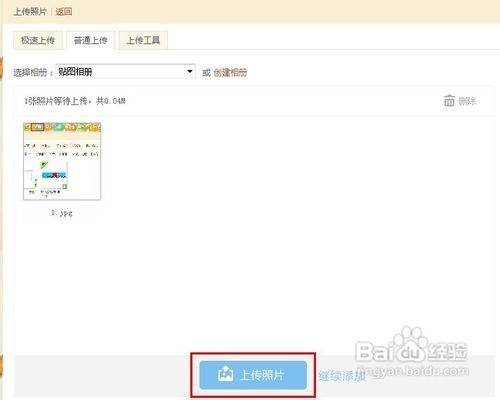
Task: Open the 上传工具 tab
Action: [x=143, y=40]
